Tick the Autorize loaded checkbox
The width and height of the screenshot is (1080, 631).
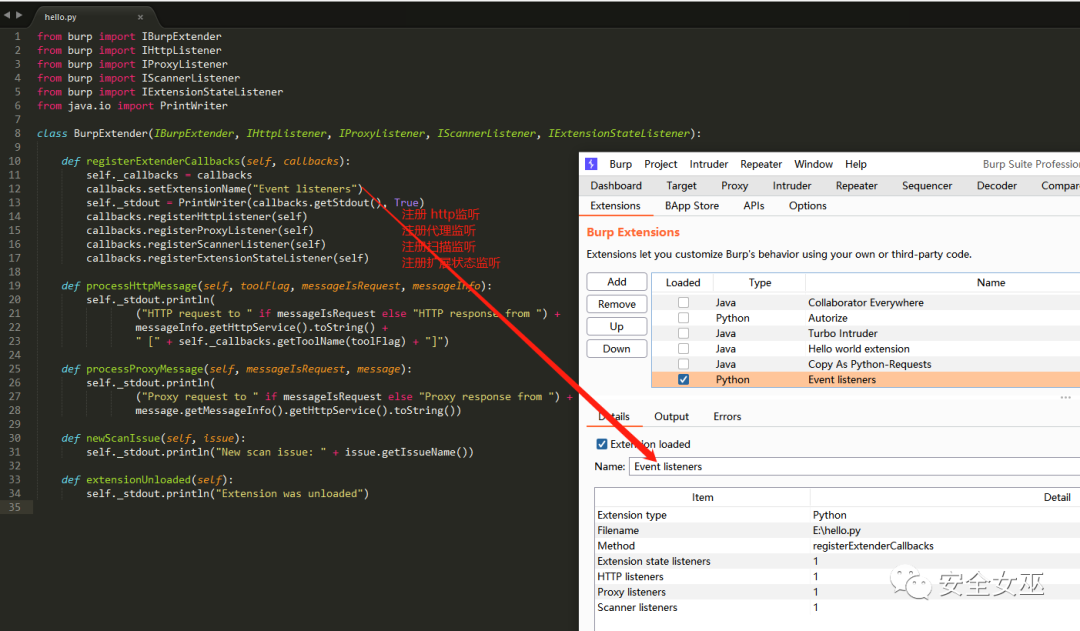click(x=683, y=318)
